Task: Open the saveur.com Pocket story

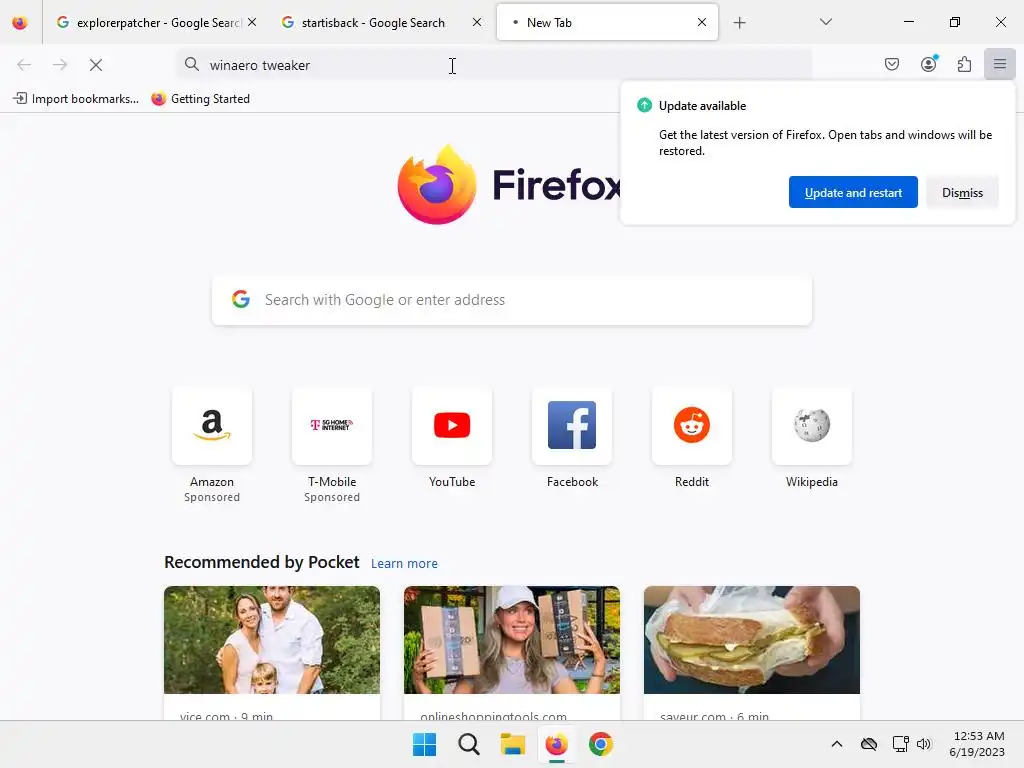Action: point(752,653)
